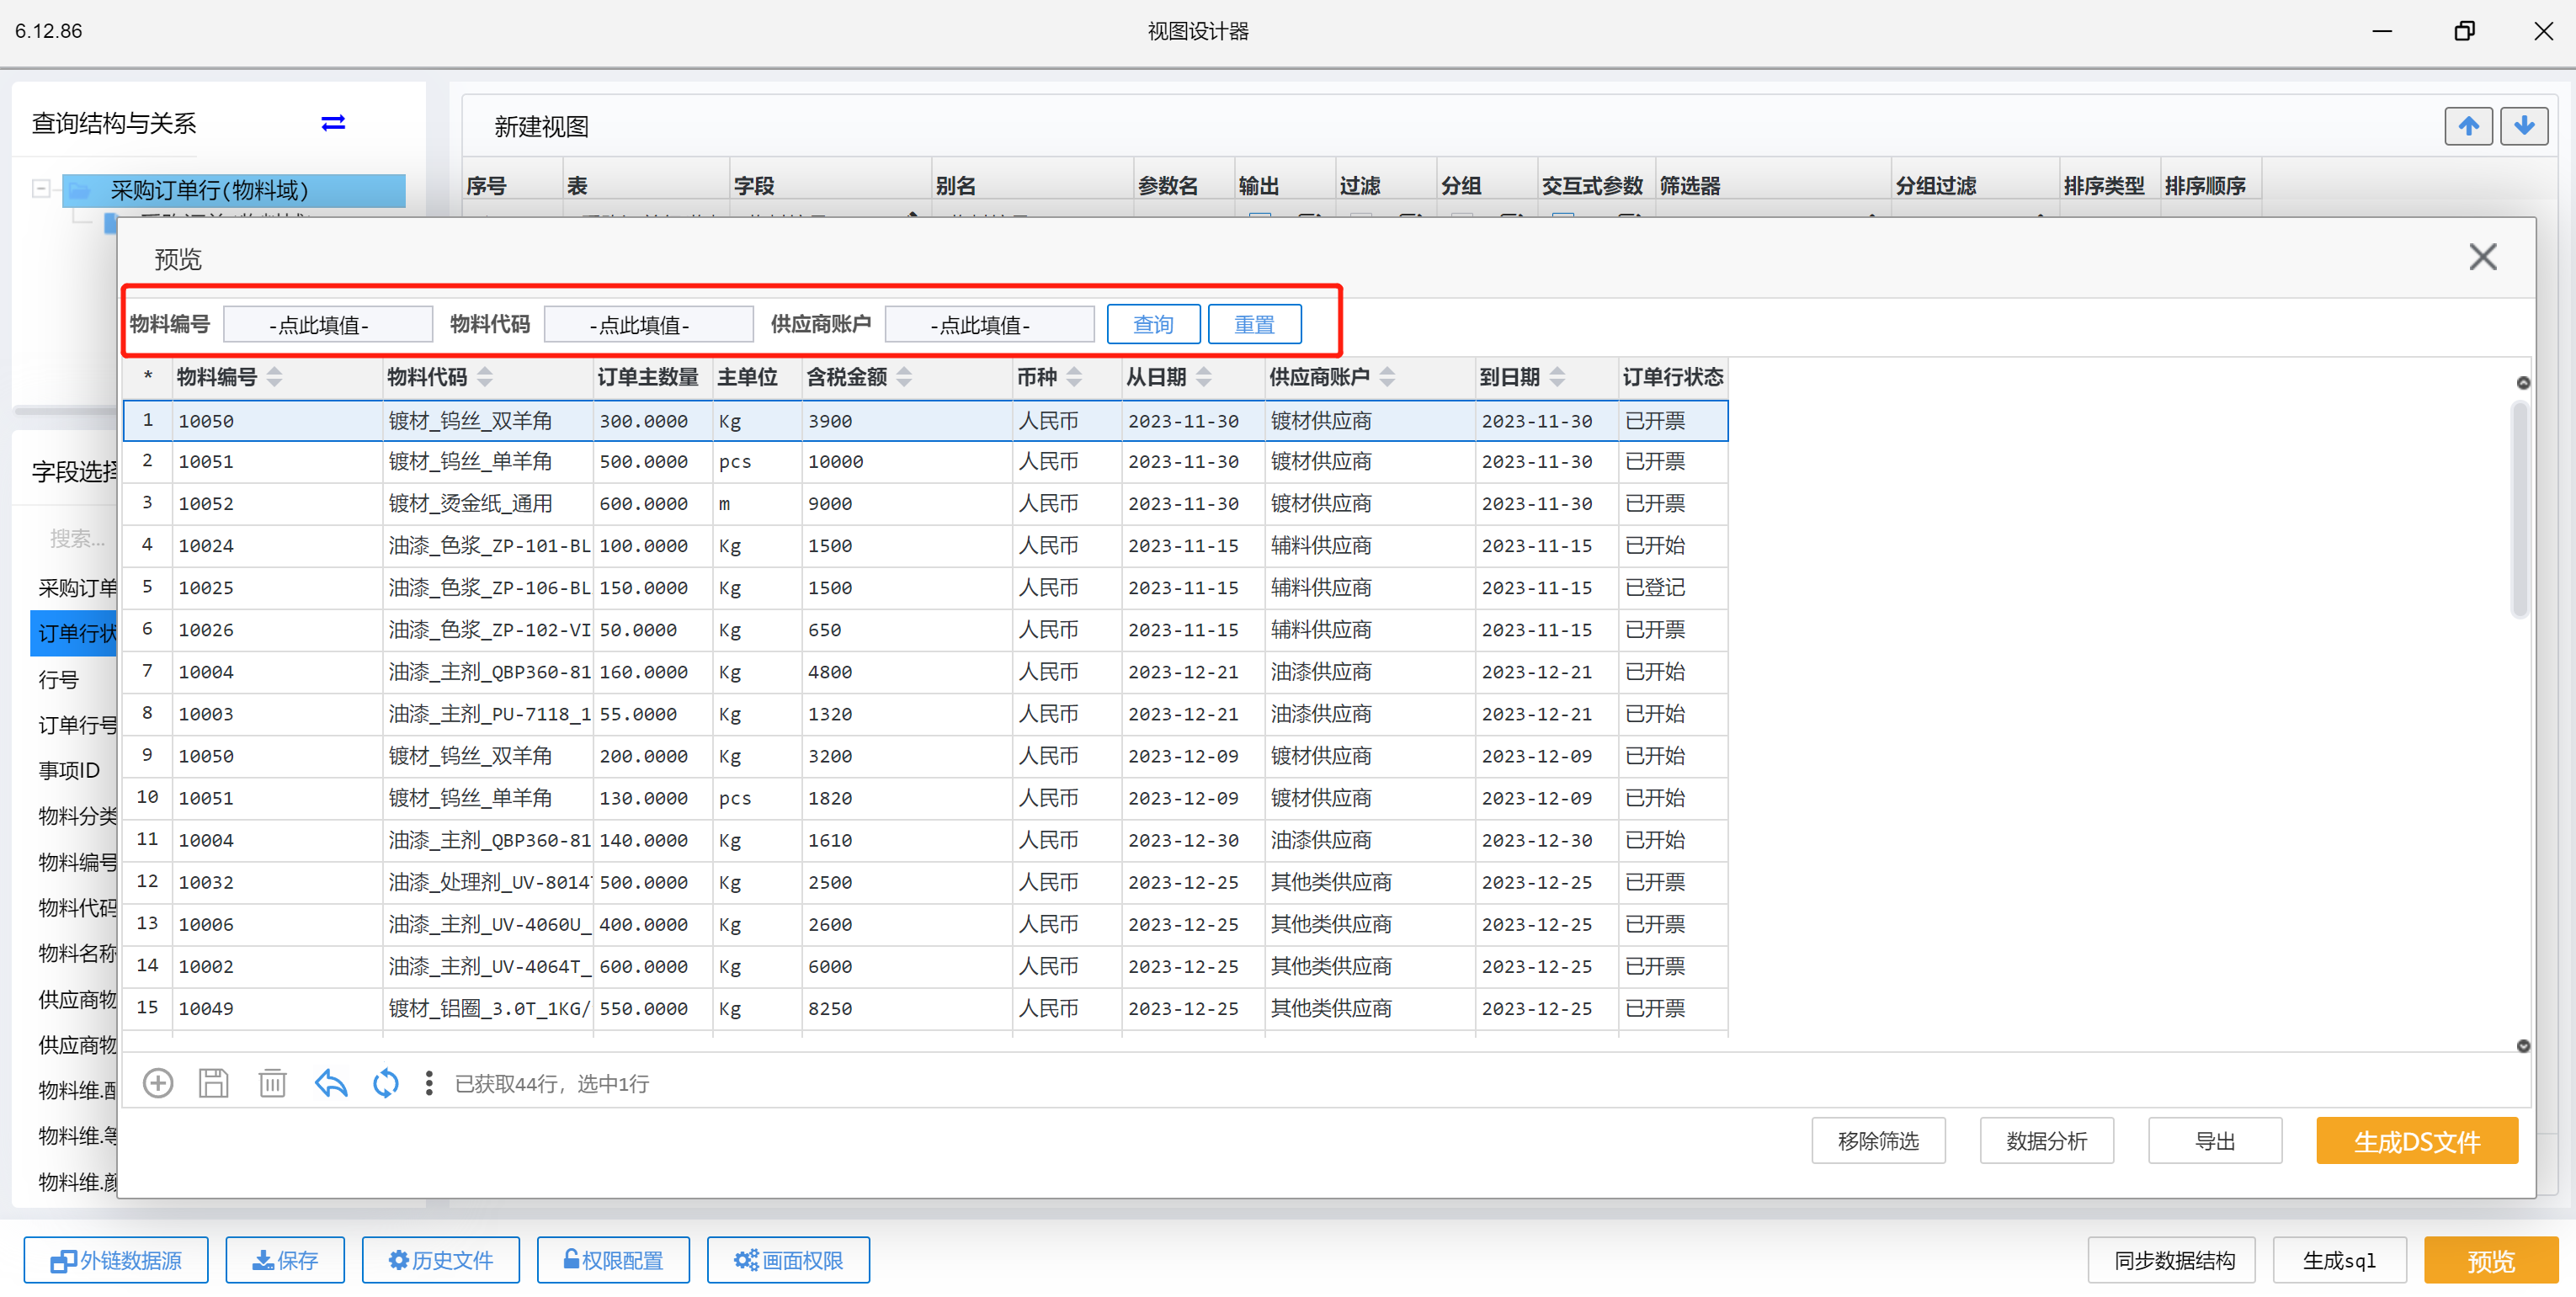Viewport: 2576px width, 1297px height.
Task: Click the save disk icon in preview toolbar
Action: point(213,1083)
